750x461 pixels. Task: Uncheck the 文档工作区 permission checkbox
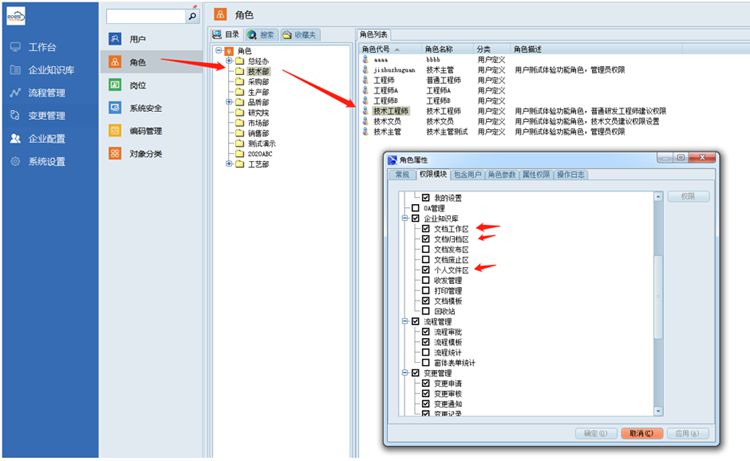point(426,229)
